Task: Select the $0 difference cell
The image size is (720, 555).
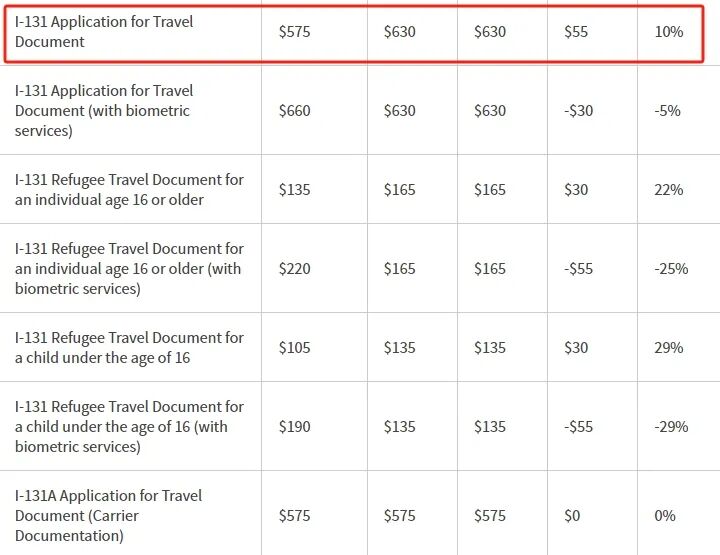Action: coord(572,516)
